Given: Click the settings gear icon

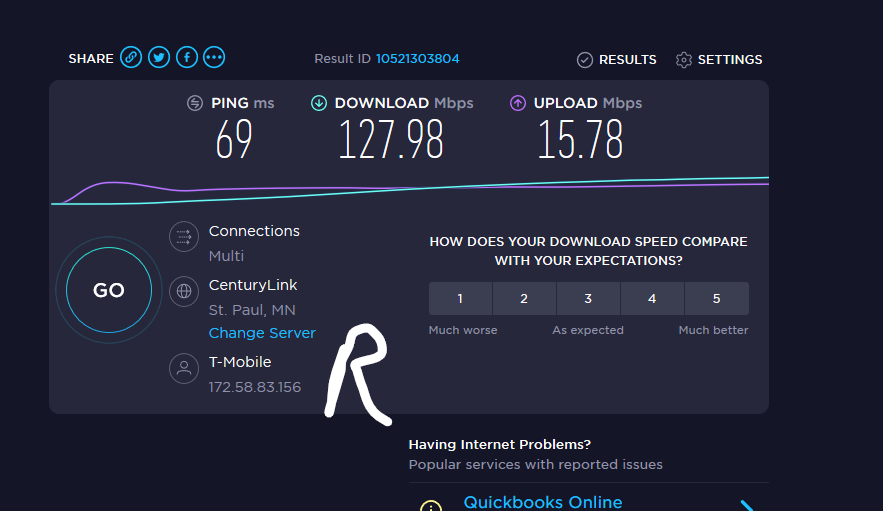Looking at the screenshot, I should pos(684,60).
